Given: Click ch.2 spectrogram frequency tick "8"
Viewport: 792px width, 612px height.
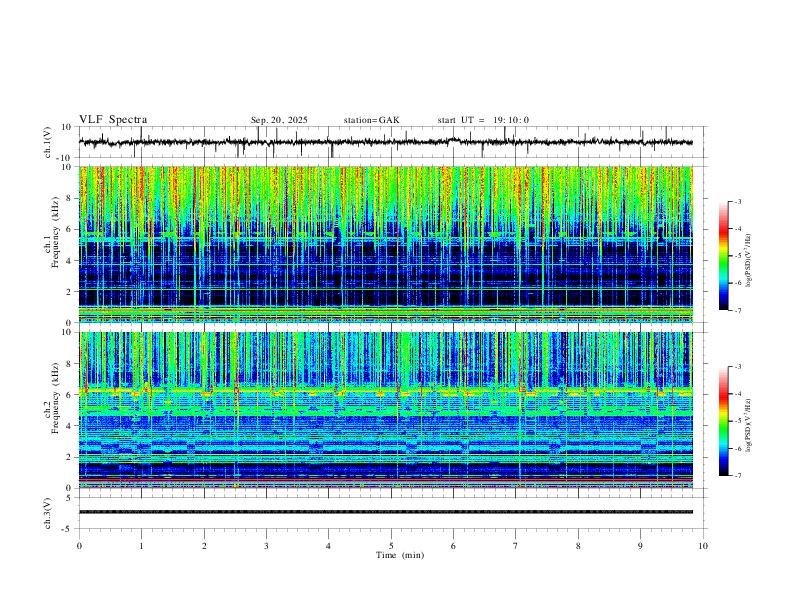Looking at the screenshot, I should 70,364.
